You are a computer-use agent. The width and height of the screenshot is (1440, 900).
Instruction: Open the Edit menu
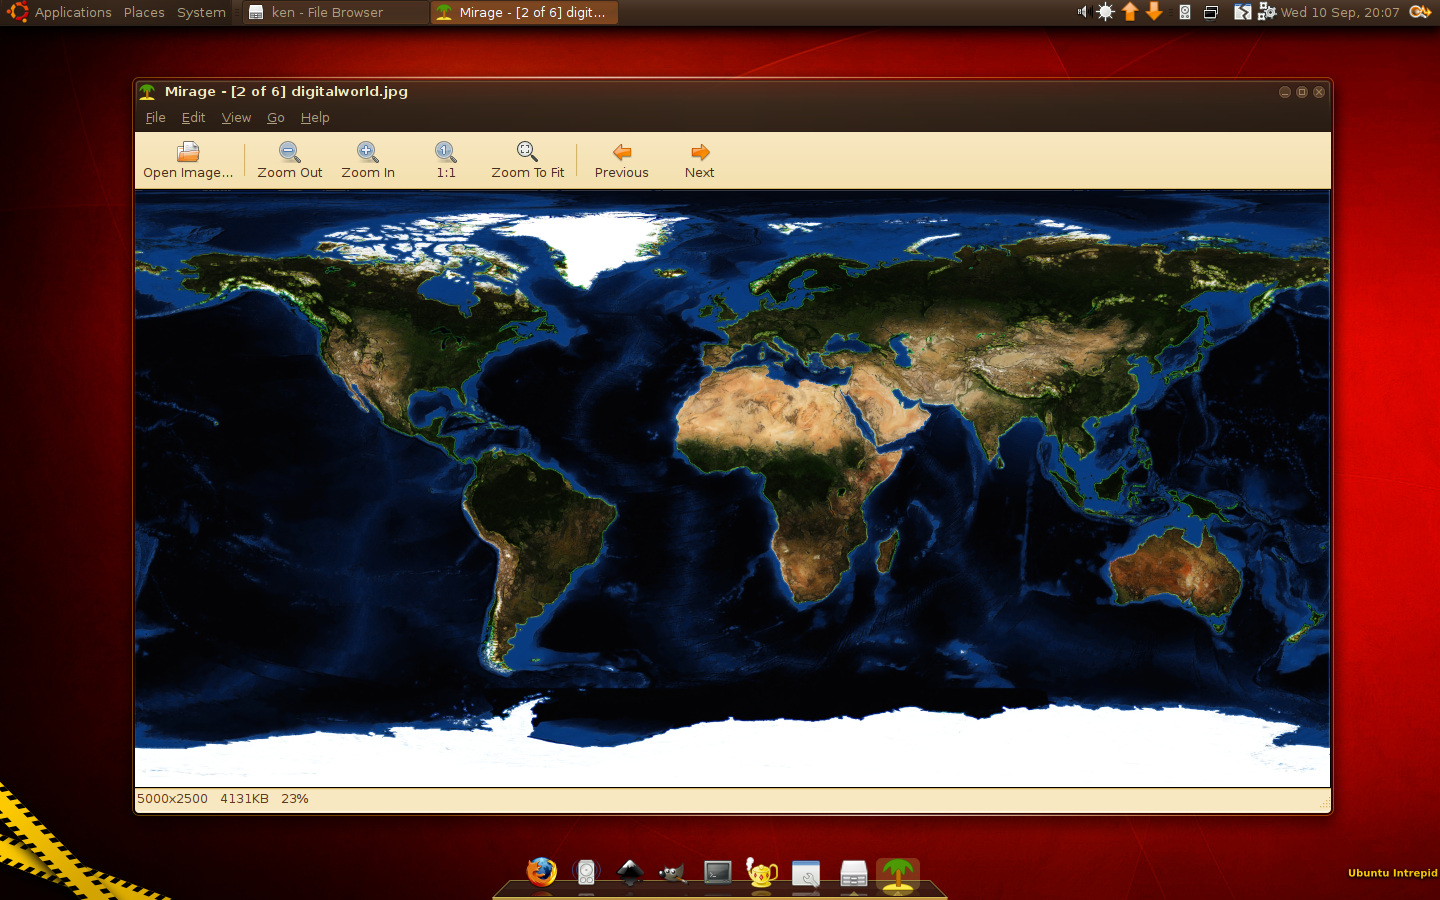click(193, 117)
